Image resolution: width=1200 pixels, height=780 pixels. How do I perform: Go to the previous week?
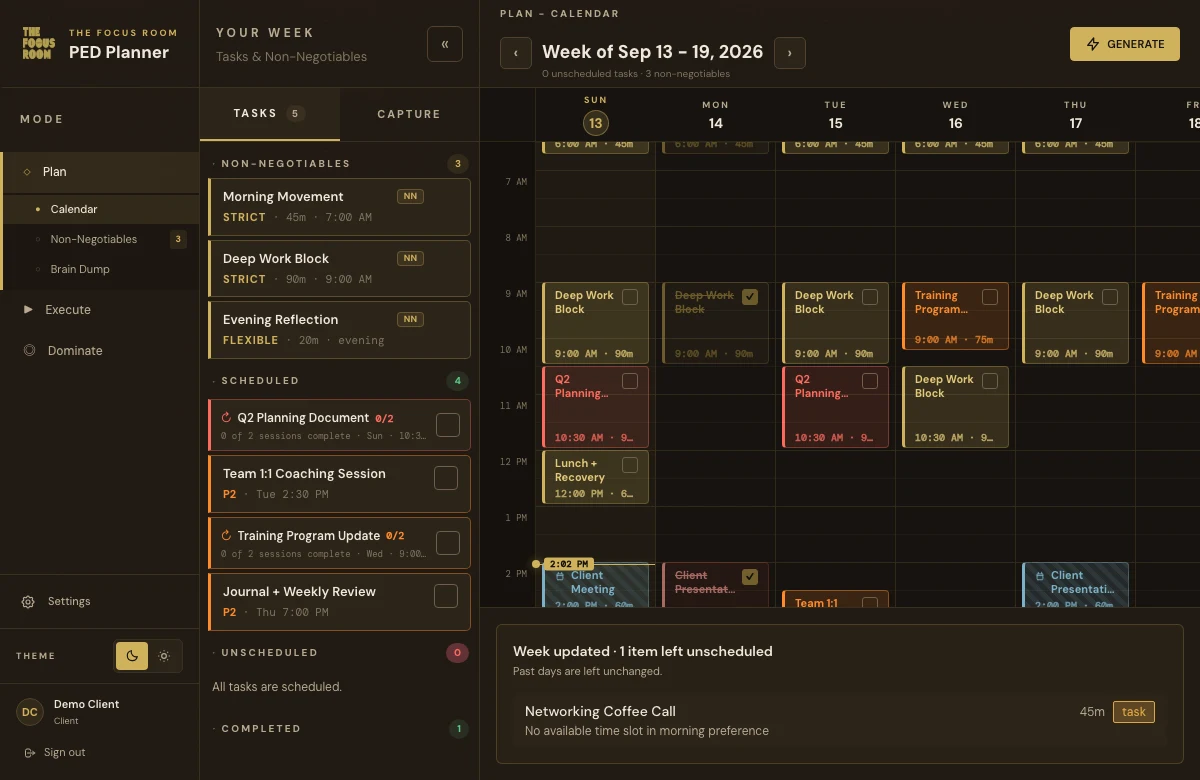[516, 53]
